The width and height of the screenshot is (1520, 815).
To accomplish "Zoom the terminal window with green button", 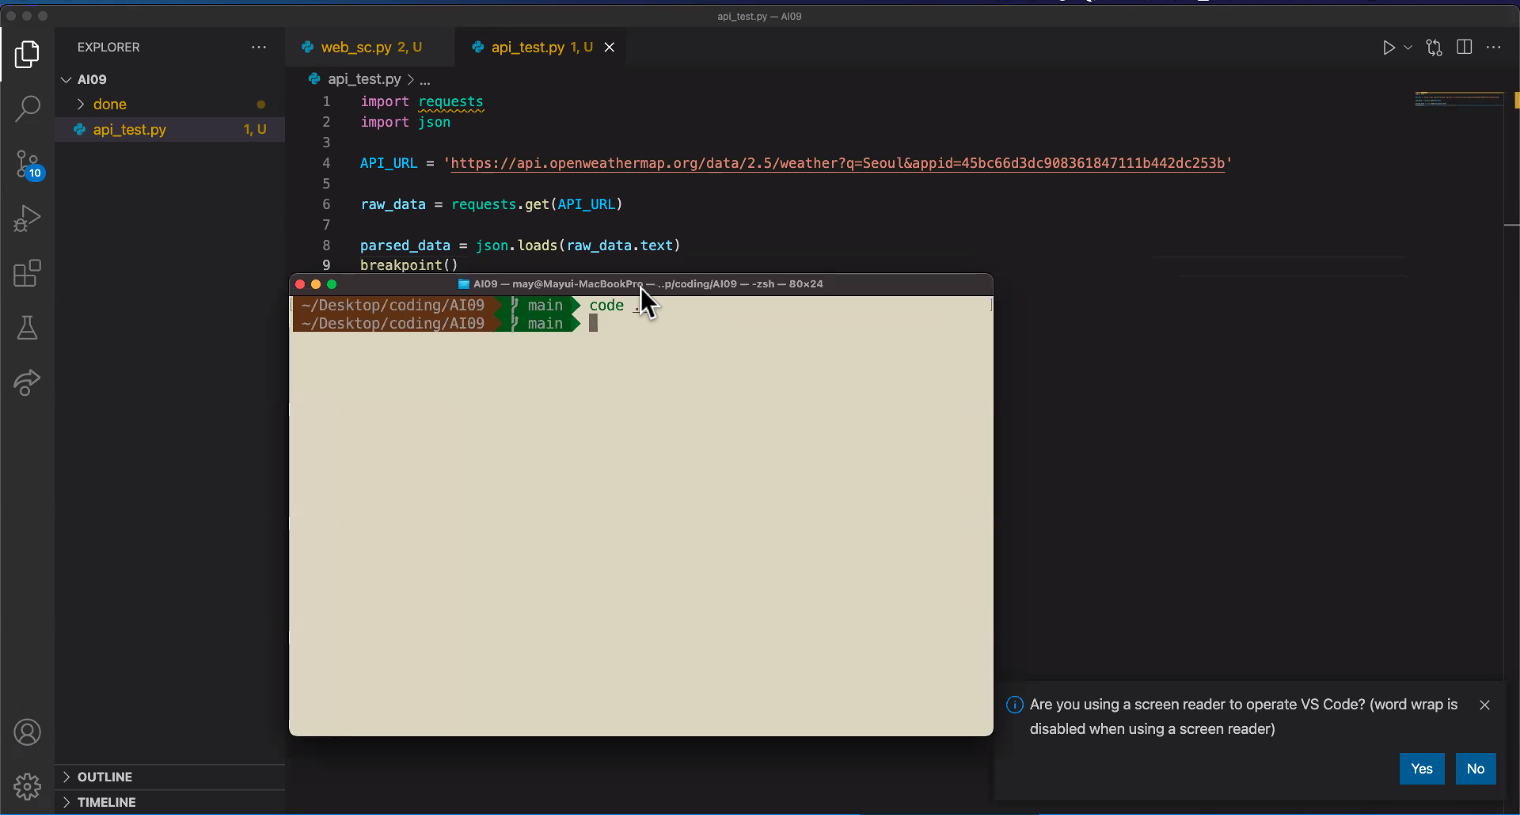I will click(332, 284).
